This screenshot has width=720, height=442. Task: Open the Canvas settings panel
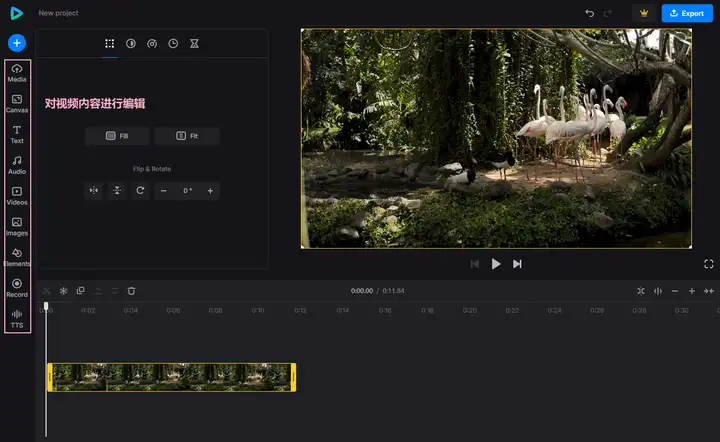17,104
